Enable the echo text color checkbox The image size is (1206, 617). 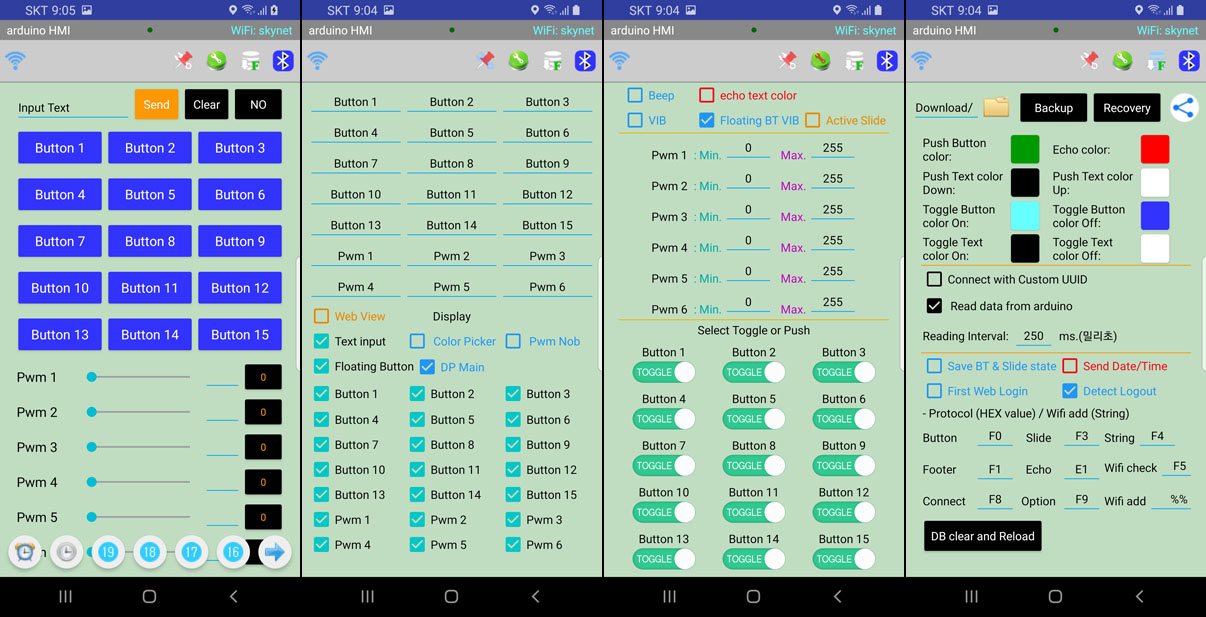pyautogui.click(x=706, y=95)
